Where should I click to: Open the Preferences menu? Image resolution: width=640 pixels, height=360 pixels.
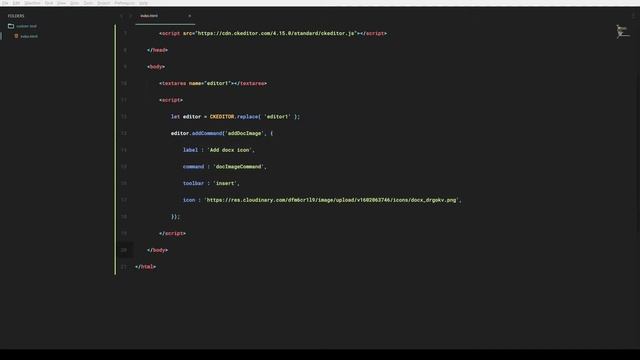(124, 3)
